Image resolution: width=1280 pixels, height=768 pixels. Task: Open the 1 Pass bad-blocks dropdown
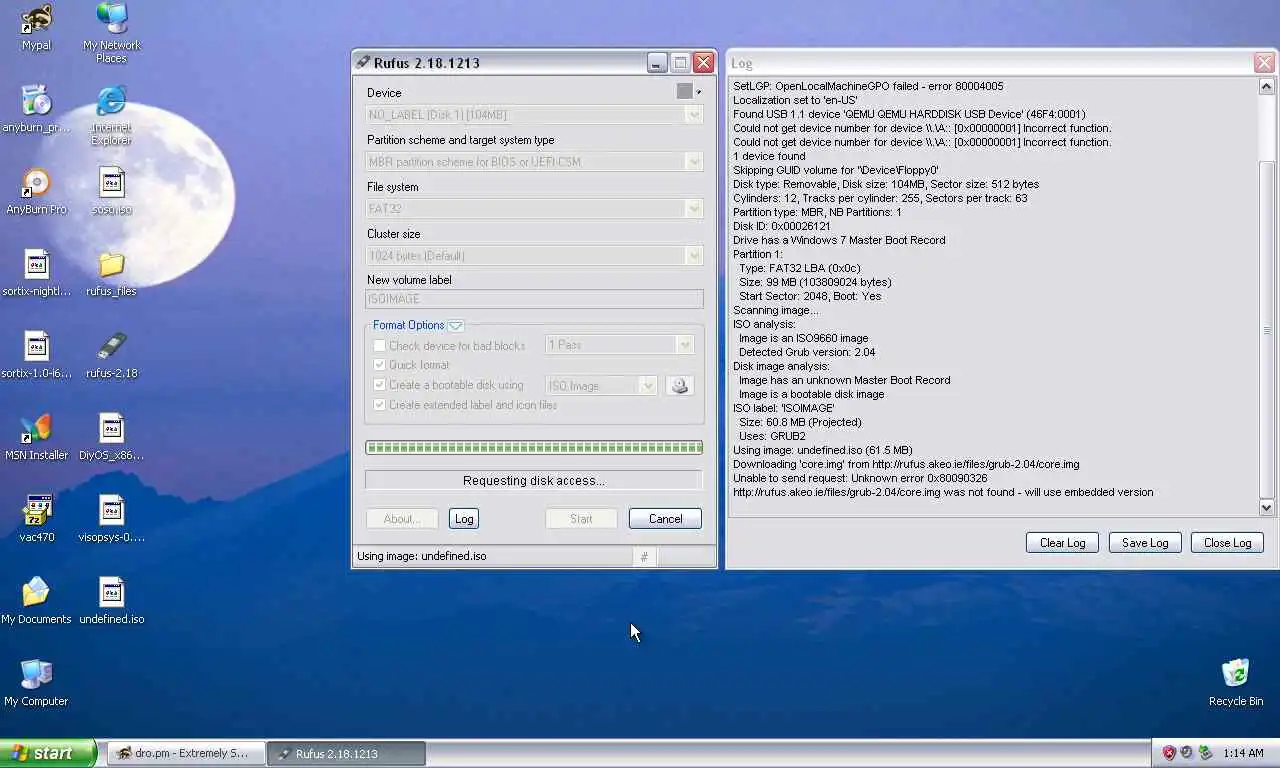[x=620, y=345]
